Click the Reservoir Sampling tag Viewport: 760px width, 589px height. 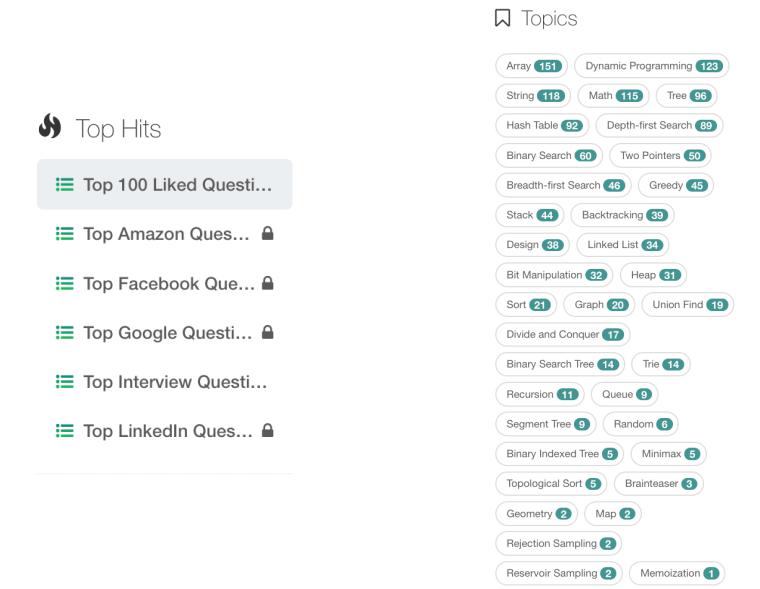point(559,573)
